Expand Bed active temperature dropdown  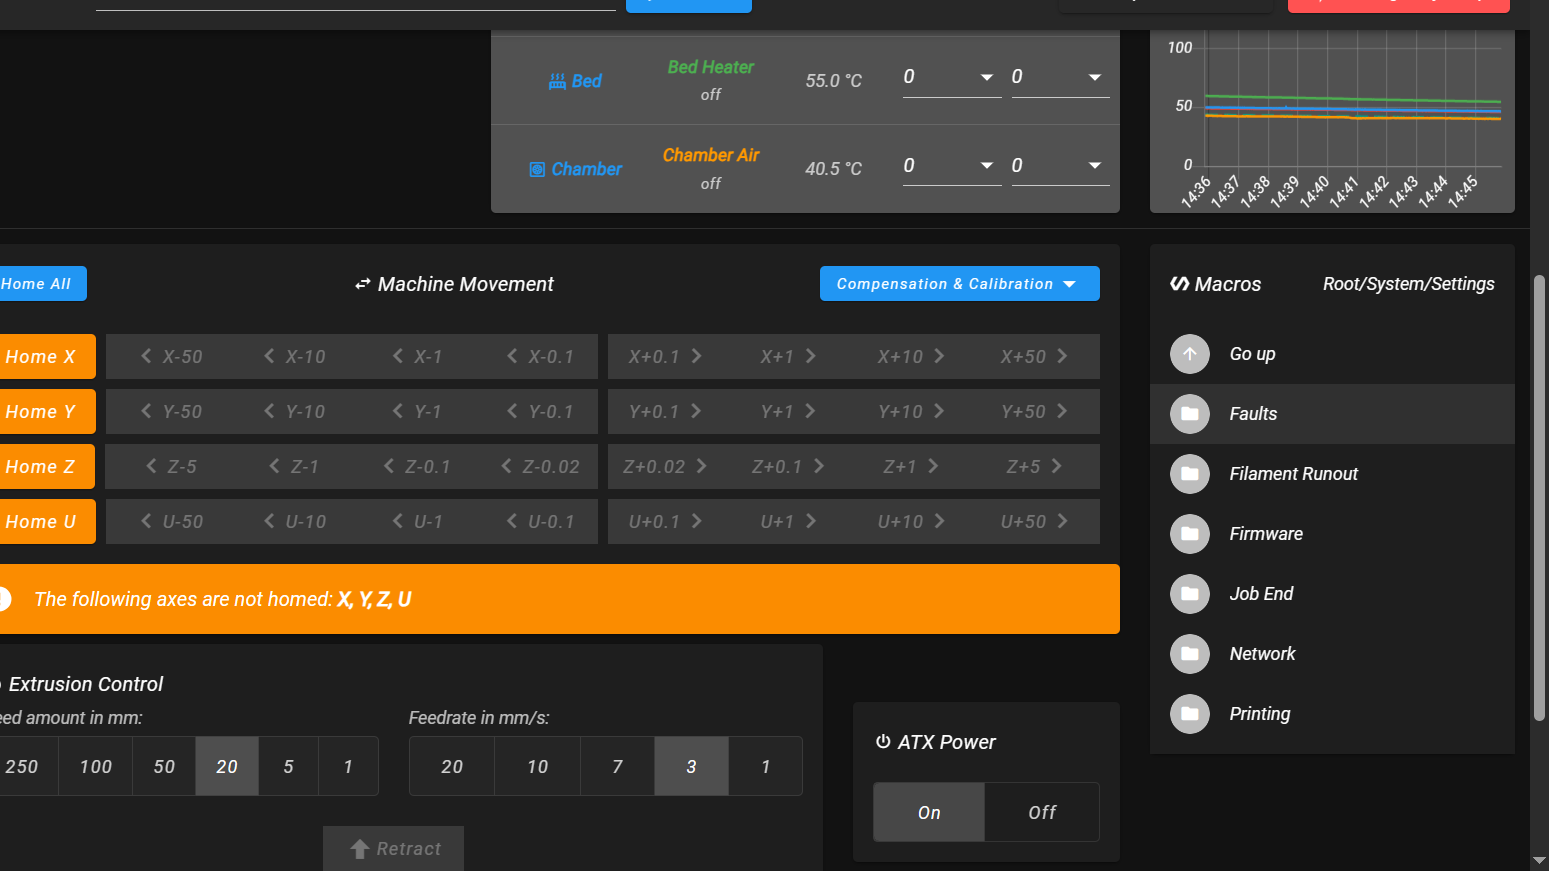coord(987,77)
